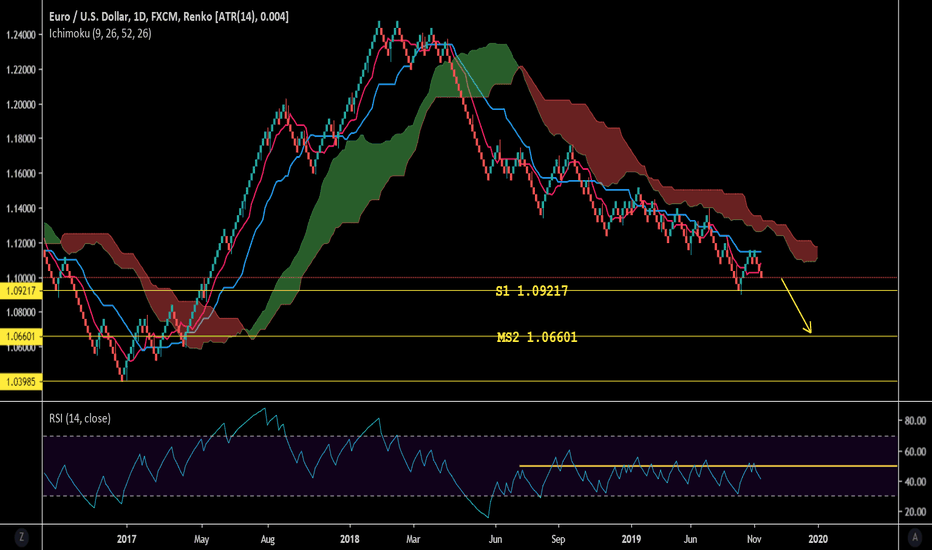Click the 2020 label on the time axis
This screenshot has width=932, height=550.
click(817, 537)
